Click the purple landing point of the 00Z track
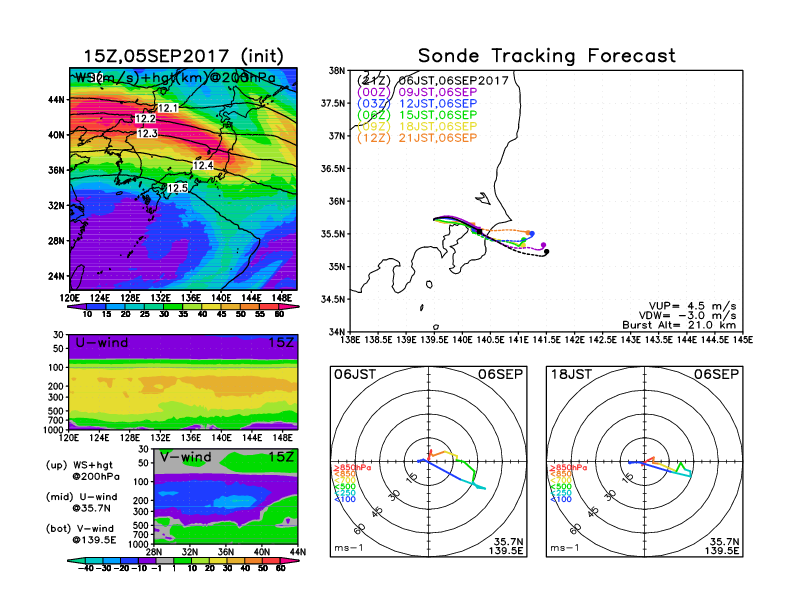Screen dimensions: 792x612 543,245
